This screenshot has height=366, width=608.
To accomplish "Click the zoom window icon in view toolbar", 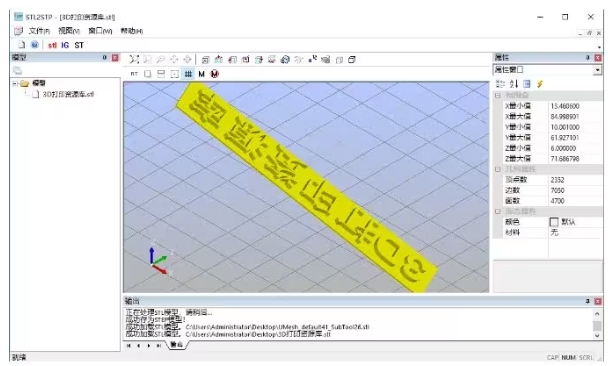I will [148, 59].
